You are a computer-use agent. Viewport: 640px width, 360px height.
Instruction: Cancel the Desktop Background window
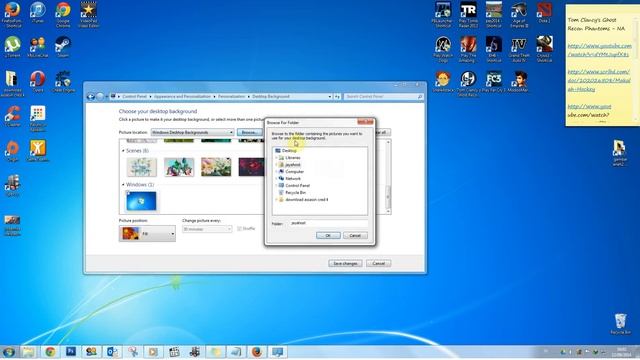click(378, 263)
